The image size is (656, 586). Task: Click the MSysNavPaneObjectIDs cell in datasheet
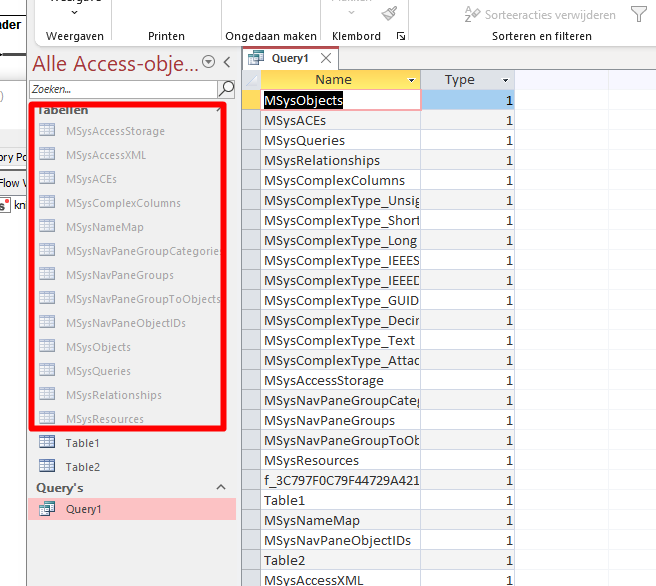point(340,540)
